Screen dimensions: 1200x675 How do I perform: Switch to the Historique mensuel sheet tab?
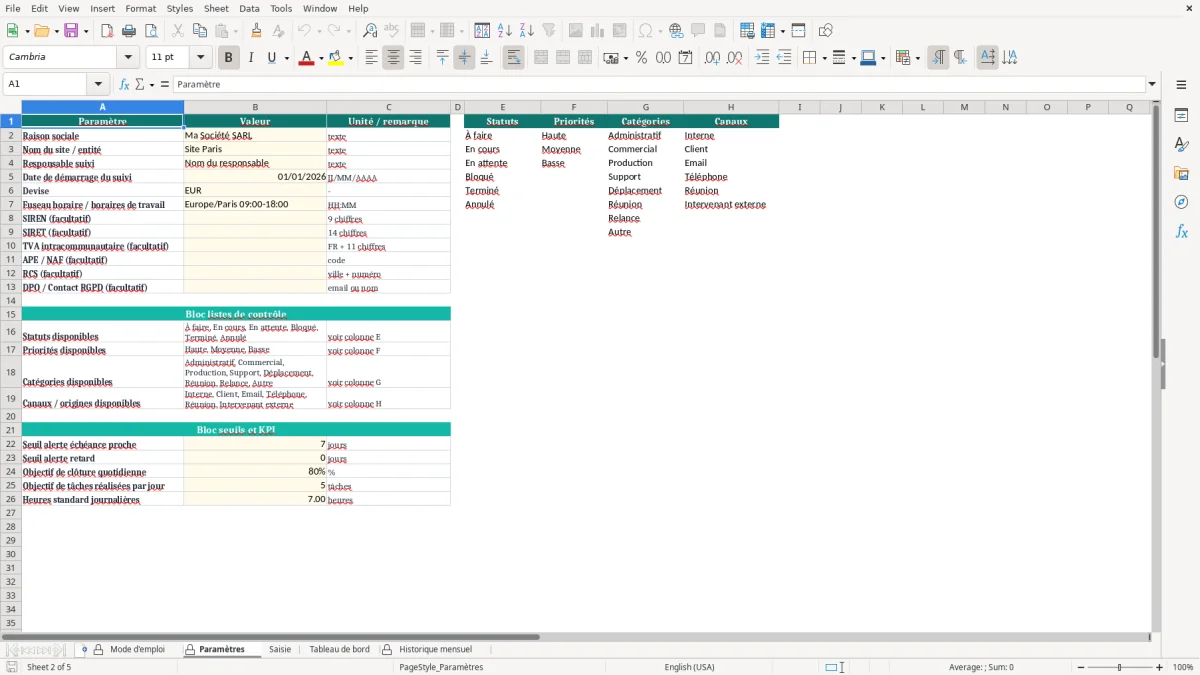(435, 649)
